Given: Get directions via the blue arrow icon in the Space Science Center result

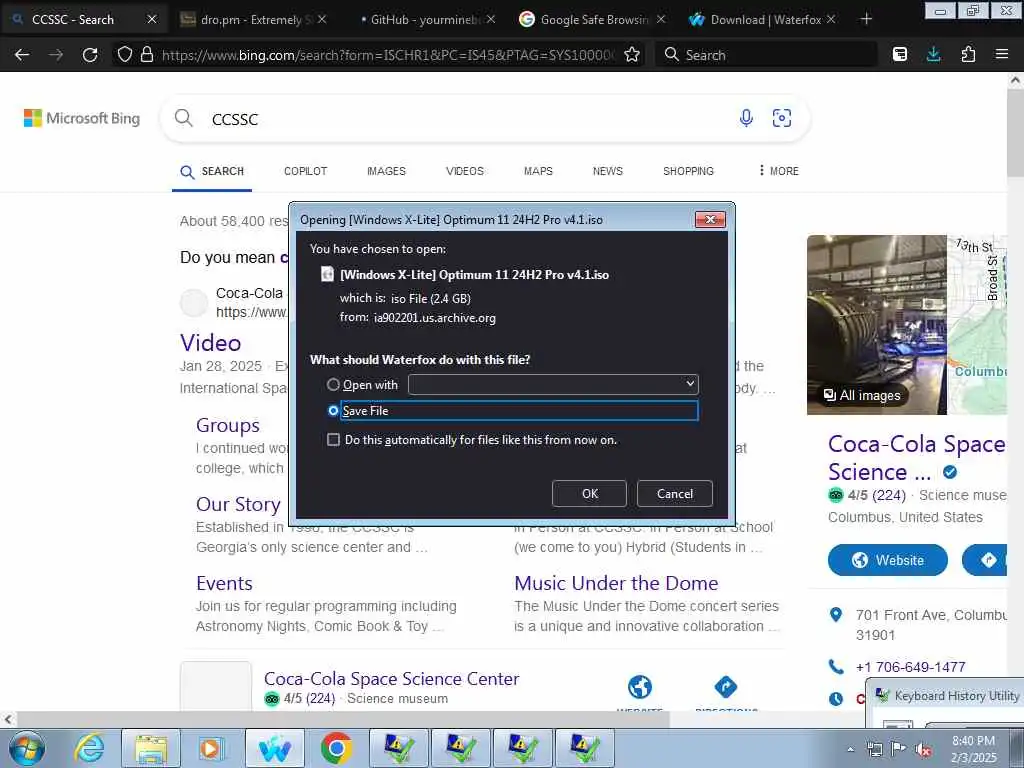Looking at the screenshot, I should (x=726, y=687).
